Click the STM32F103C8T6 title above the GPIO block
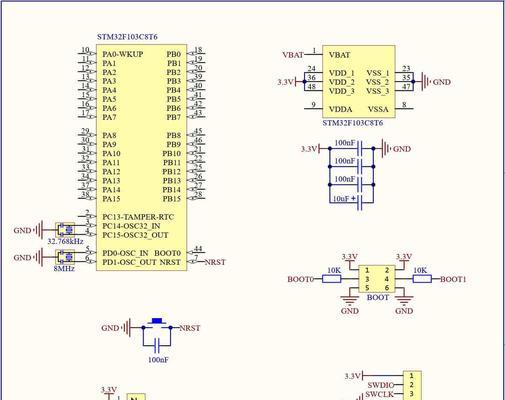The width and height of the screenshot is (505, 400). 127,37
